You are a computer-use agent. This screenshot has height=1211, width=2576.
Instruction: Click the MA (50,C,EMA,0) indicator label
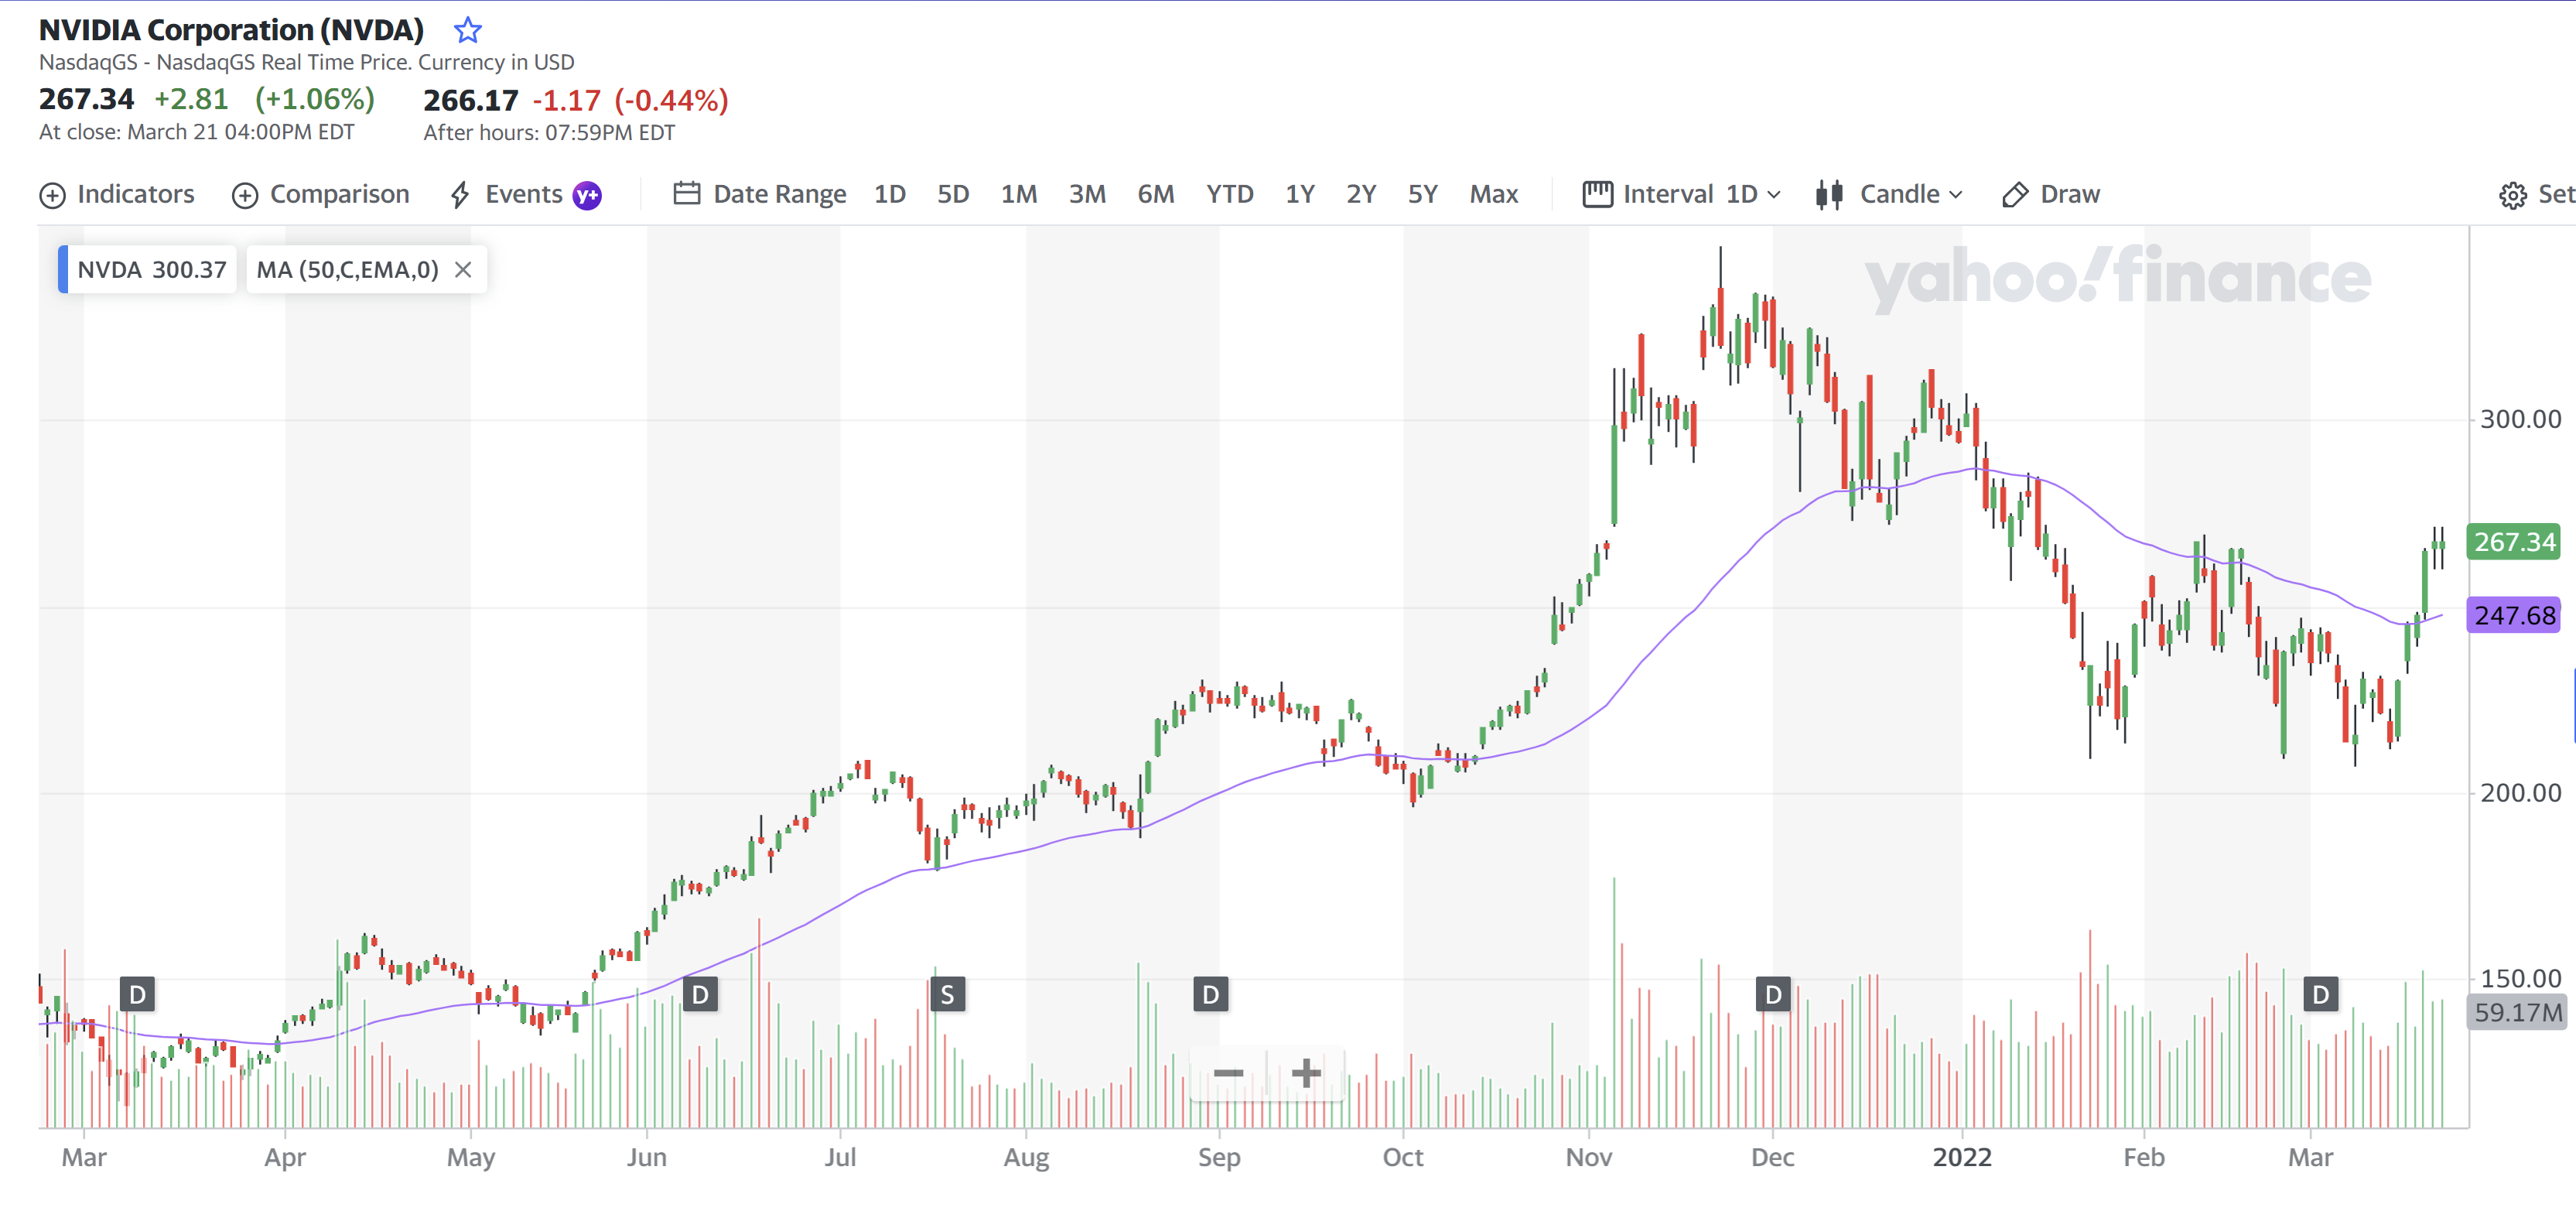tap(347, 269)
